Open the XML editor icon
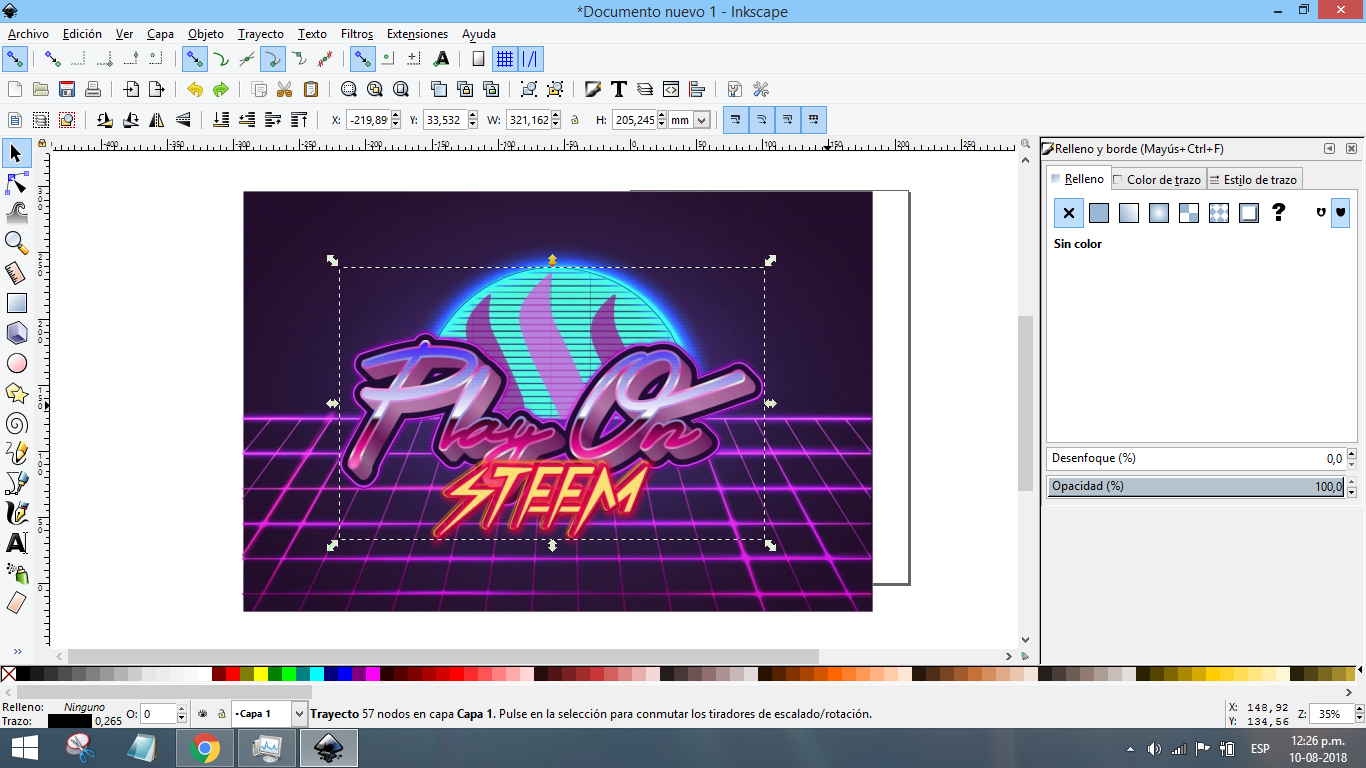This screenshot has width=1366, height=768. 671,89
